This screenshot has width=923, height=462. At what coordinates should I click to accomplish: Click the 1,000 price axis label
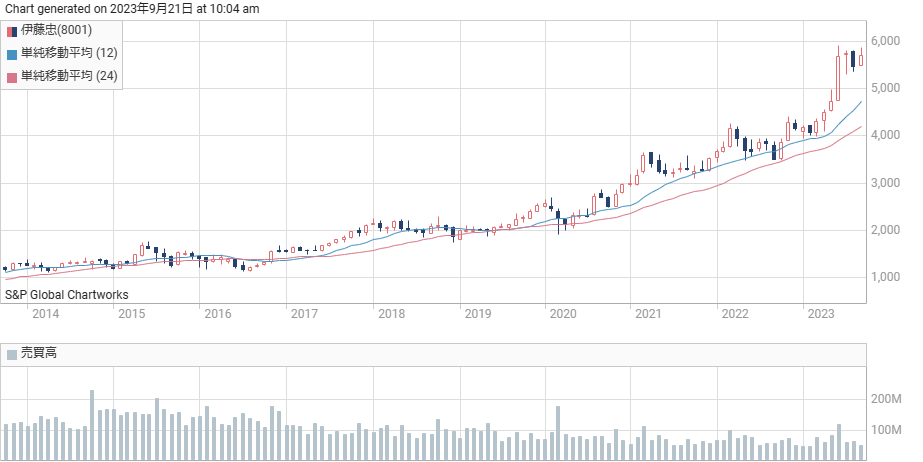(x=885, y=277)
